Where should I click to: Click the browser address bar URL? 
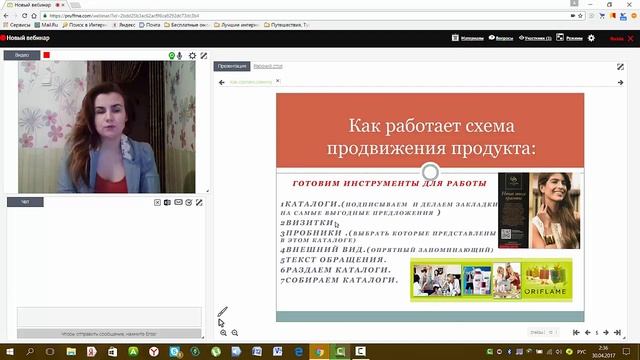click(x=124, y=16)
